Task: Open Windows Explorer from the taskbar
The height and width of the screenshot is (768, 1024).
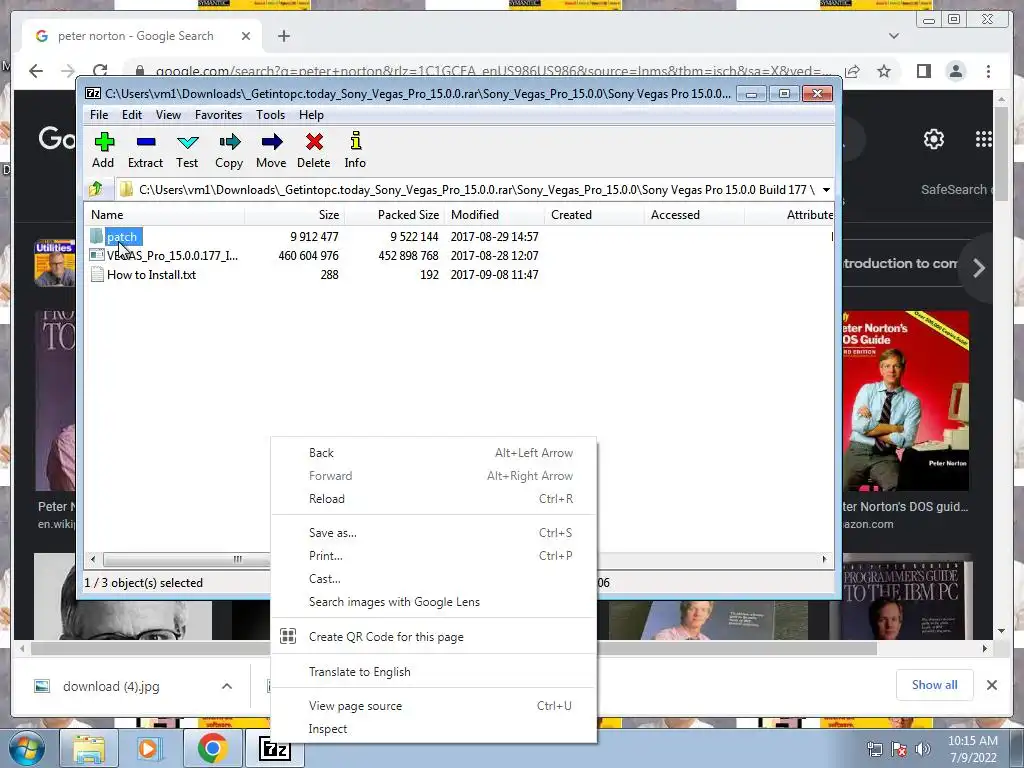Action: point(89,749)
